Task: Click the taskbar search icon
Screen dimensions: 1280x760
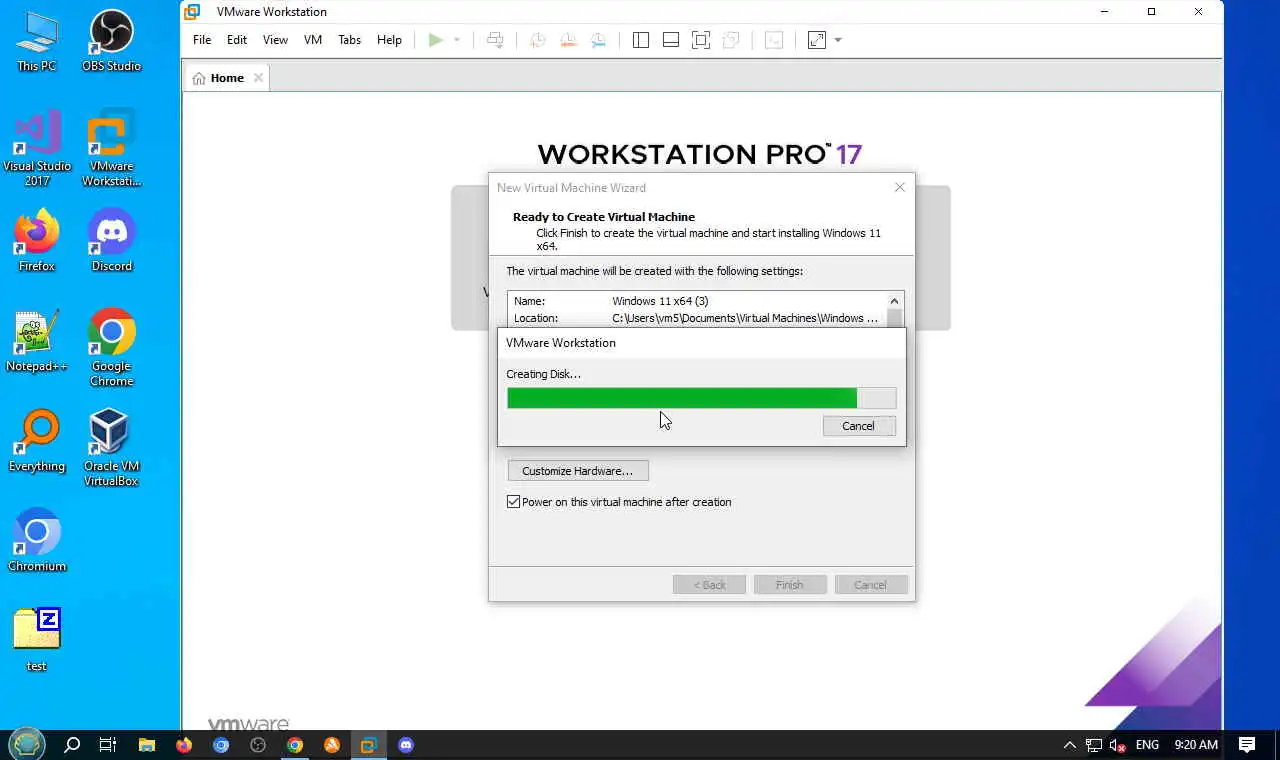Action: 72,745
